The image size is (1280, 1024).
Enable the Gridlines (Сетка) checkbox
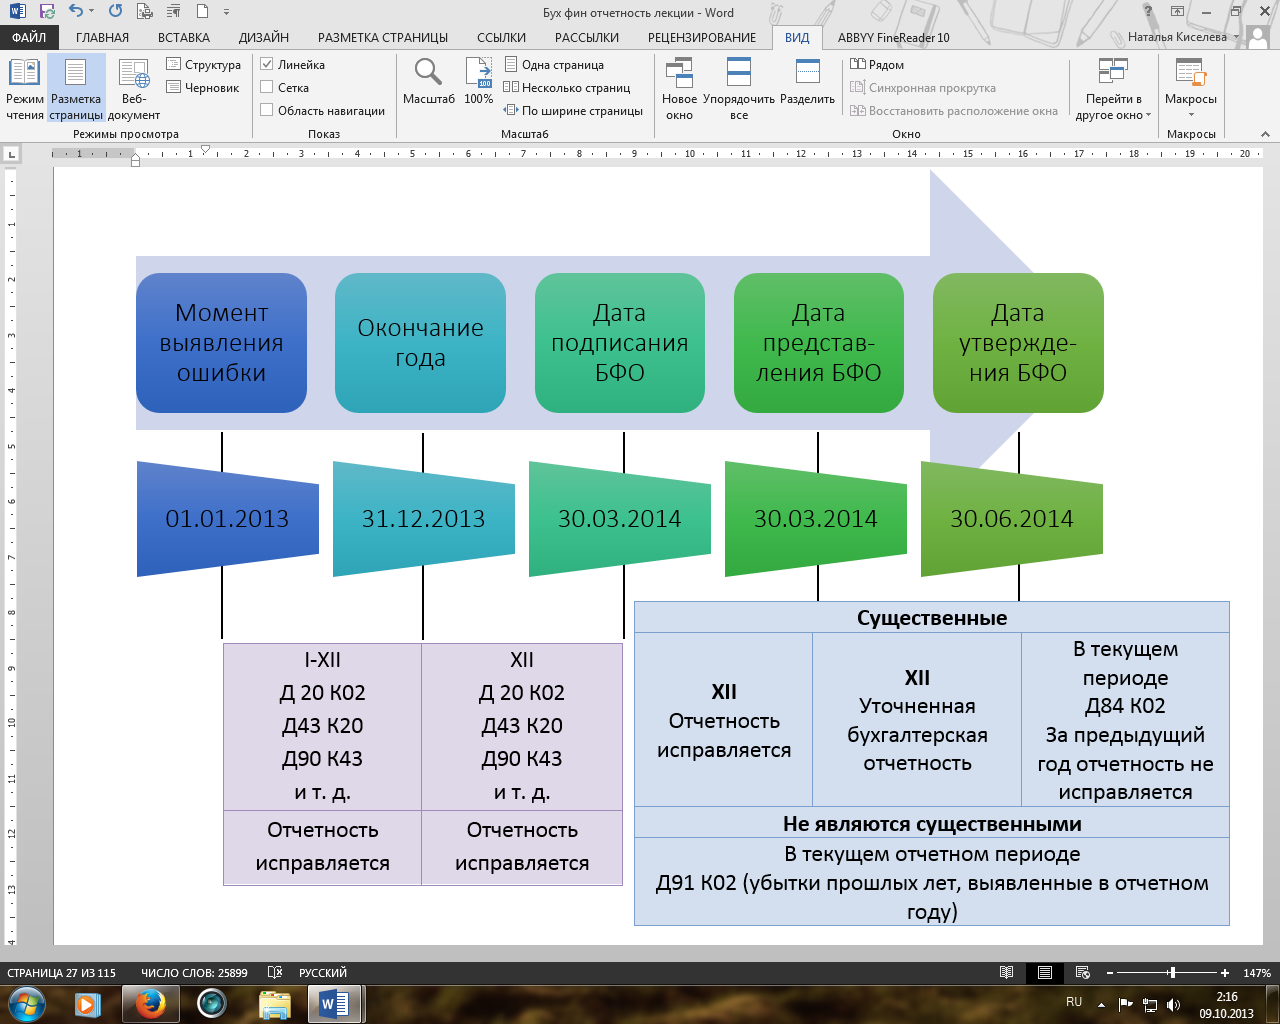[267, 87]
